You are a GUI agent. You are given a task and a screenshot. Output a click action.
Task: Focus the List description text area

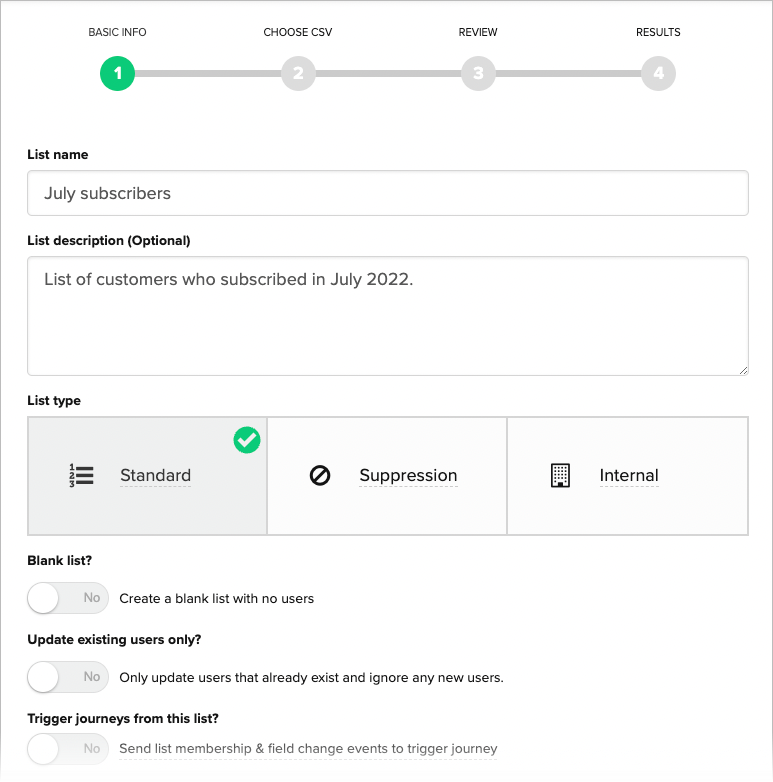[387, 316]
